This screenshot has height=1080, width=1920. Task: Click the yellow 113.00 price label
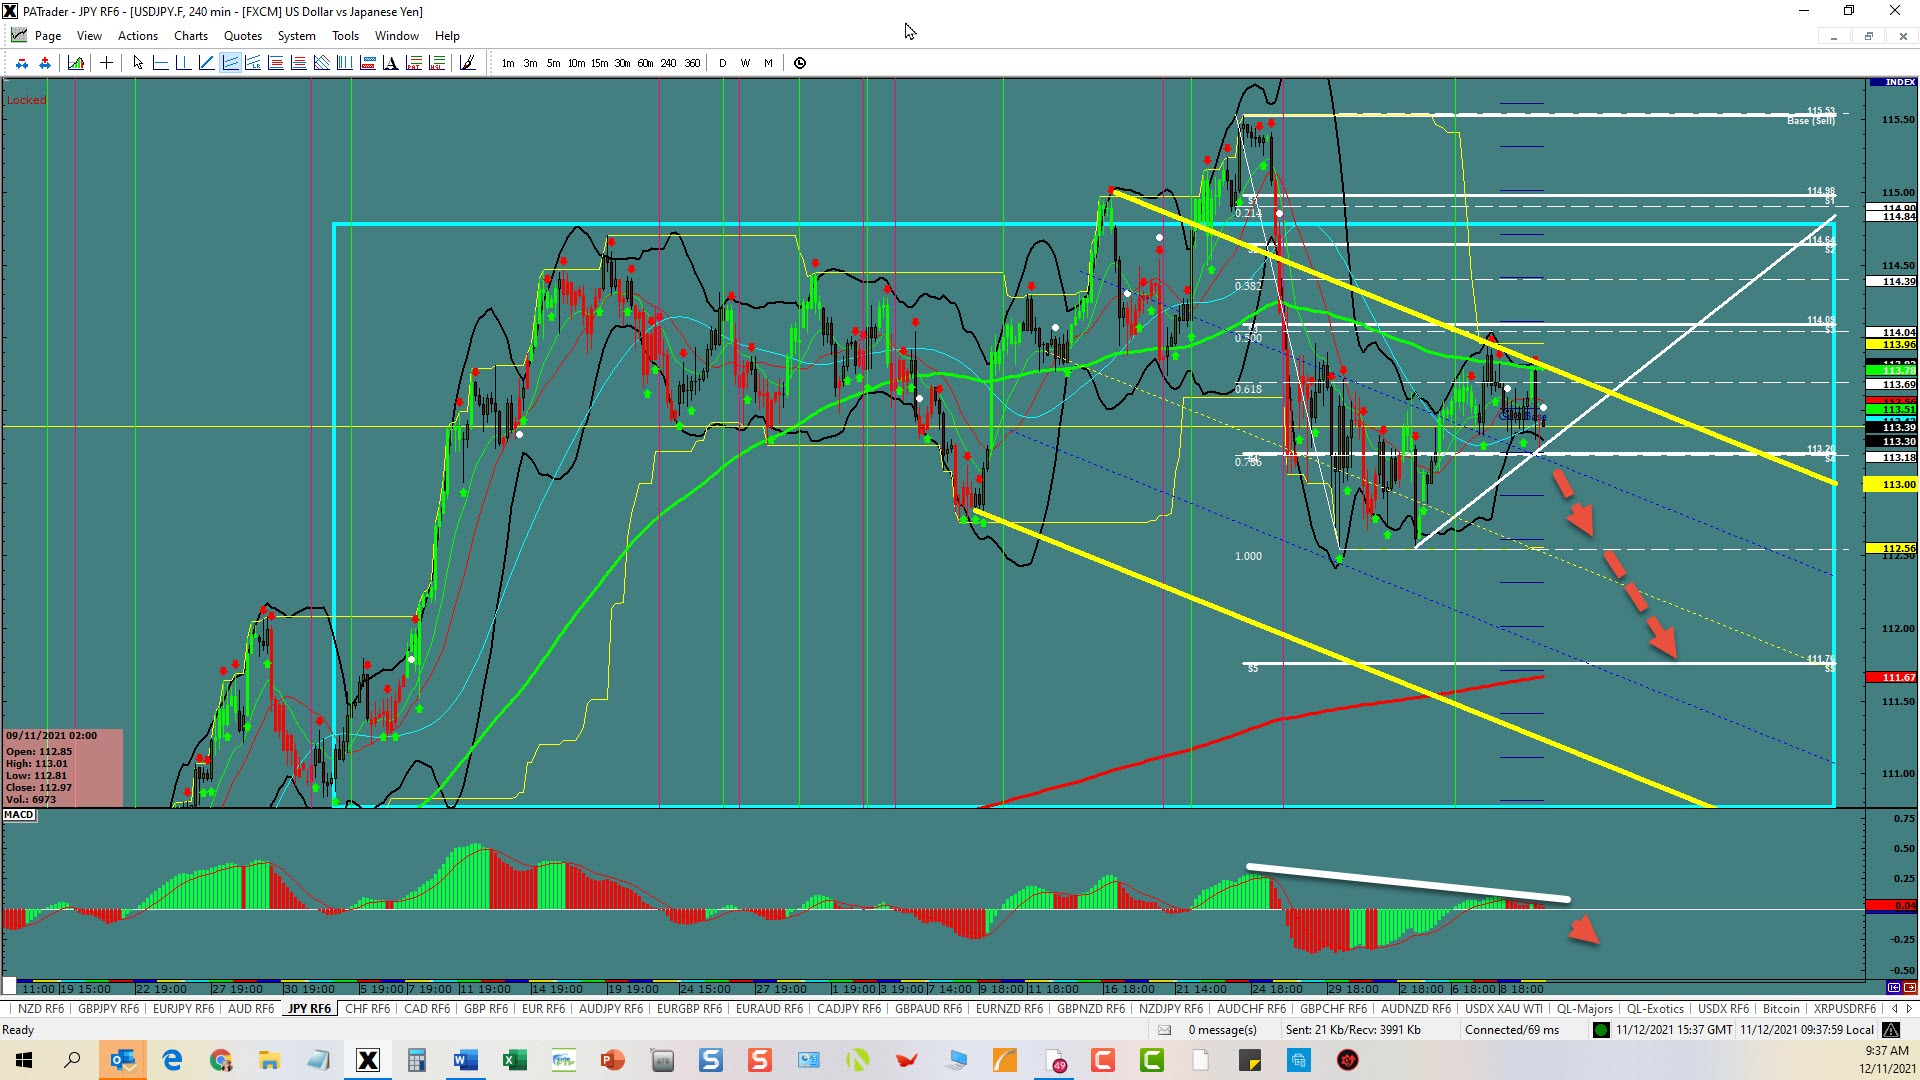[x=1892, y=484]
